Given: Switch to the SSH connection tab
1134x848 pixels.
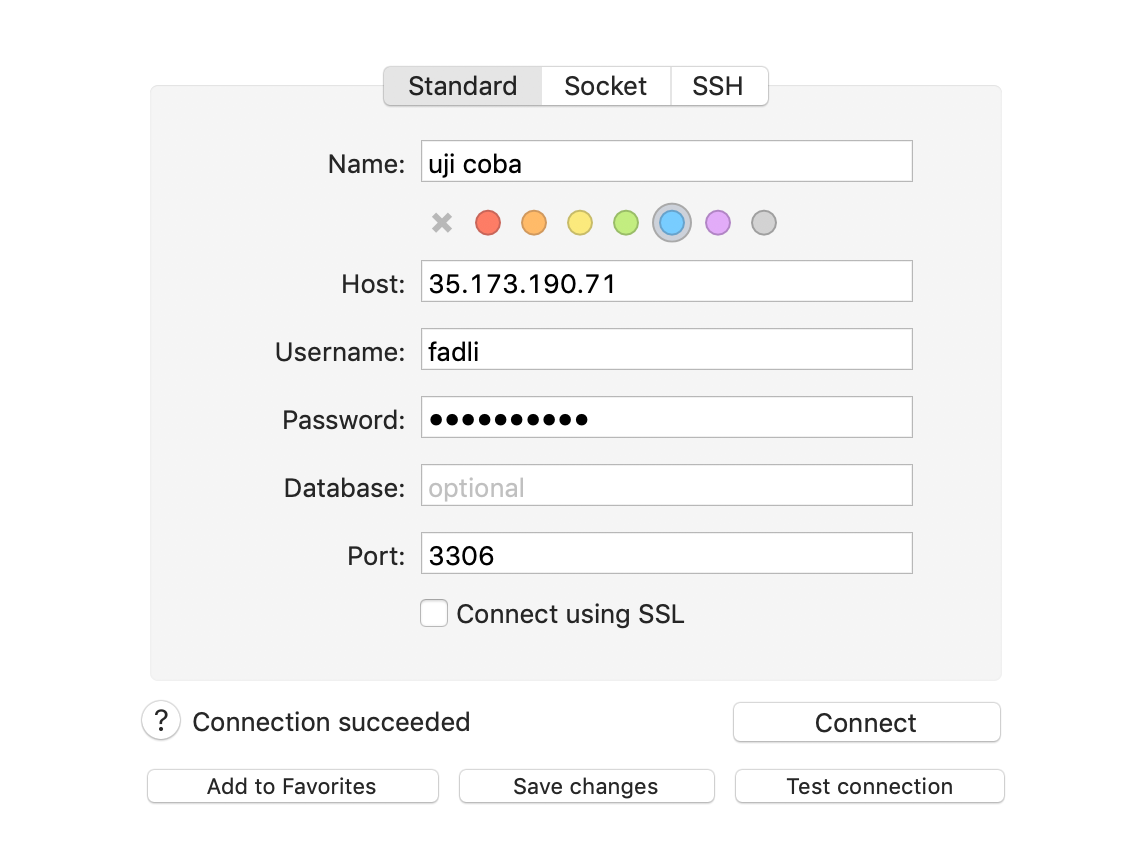Looking at the screenshot, I should click(x=719, y=86).
